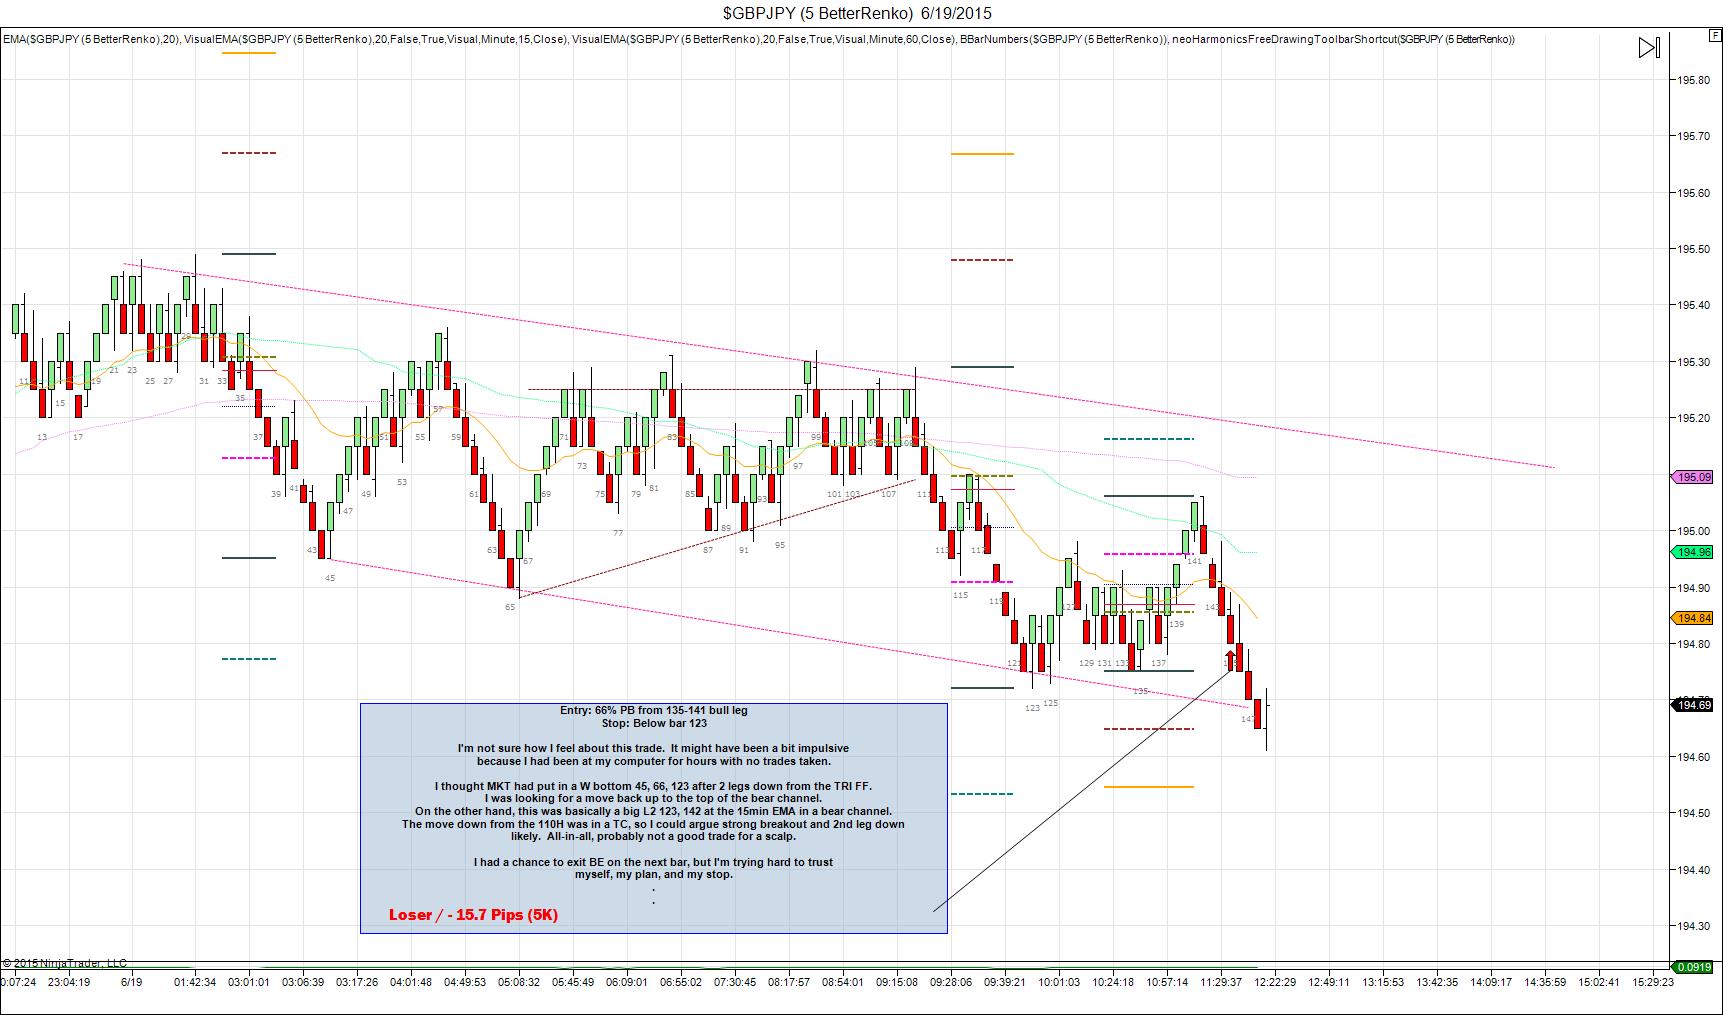Click the 6/19 date label on the time axis
Image resolution: width=1723 pixels, height=1015 pixels.
point(131,982)
